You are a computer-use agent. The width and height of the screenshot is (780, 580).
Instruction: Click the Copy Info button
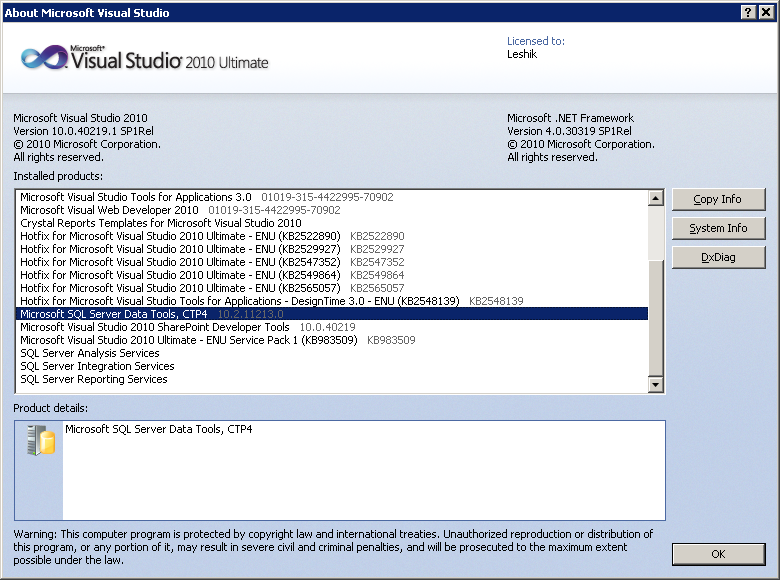coord(718,199)
